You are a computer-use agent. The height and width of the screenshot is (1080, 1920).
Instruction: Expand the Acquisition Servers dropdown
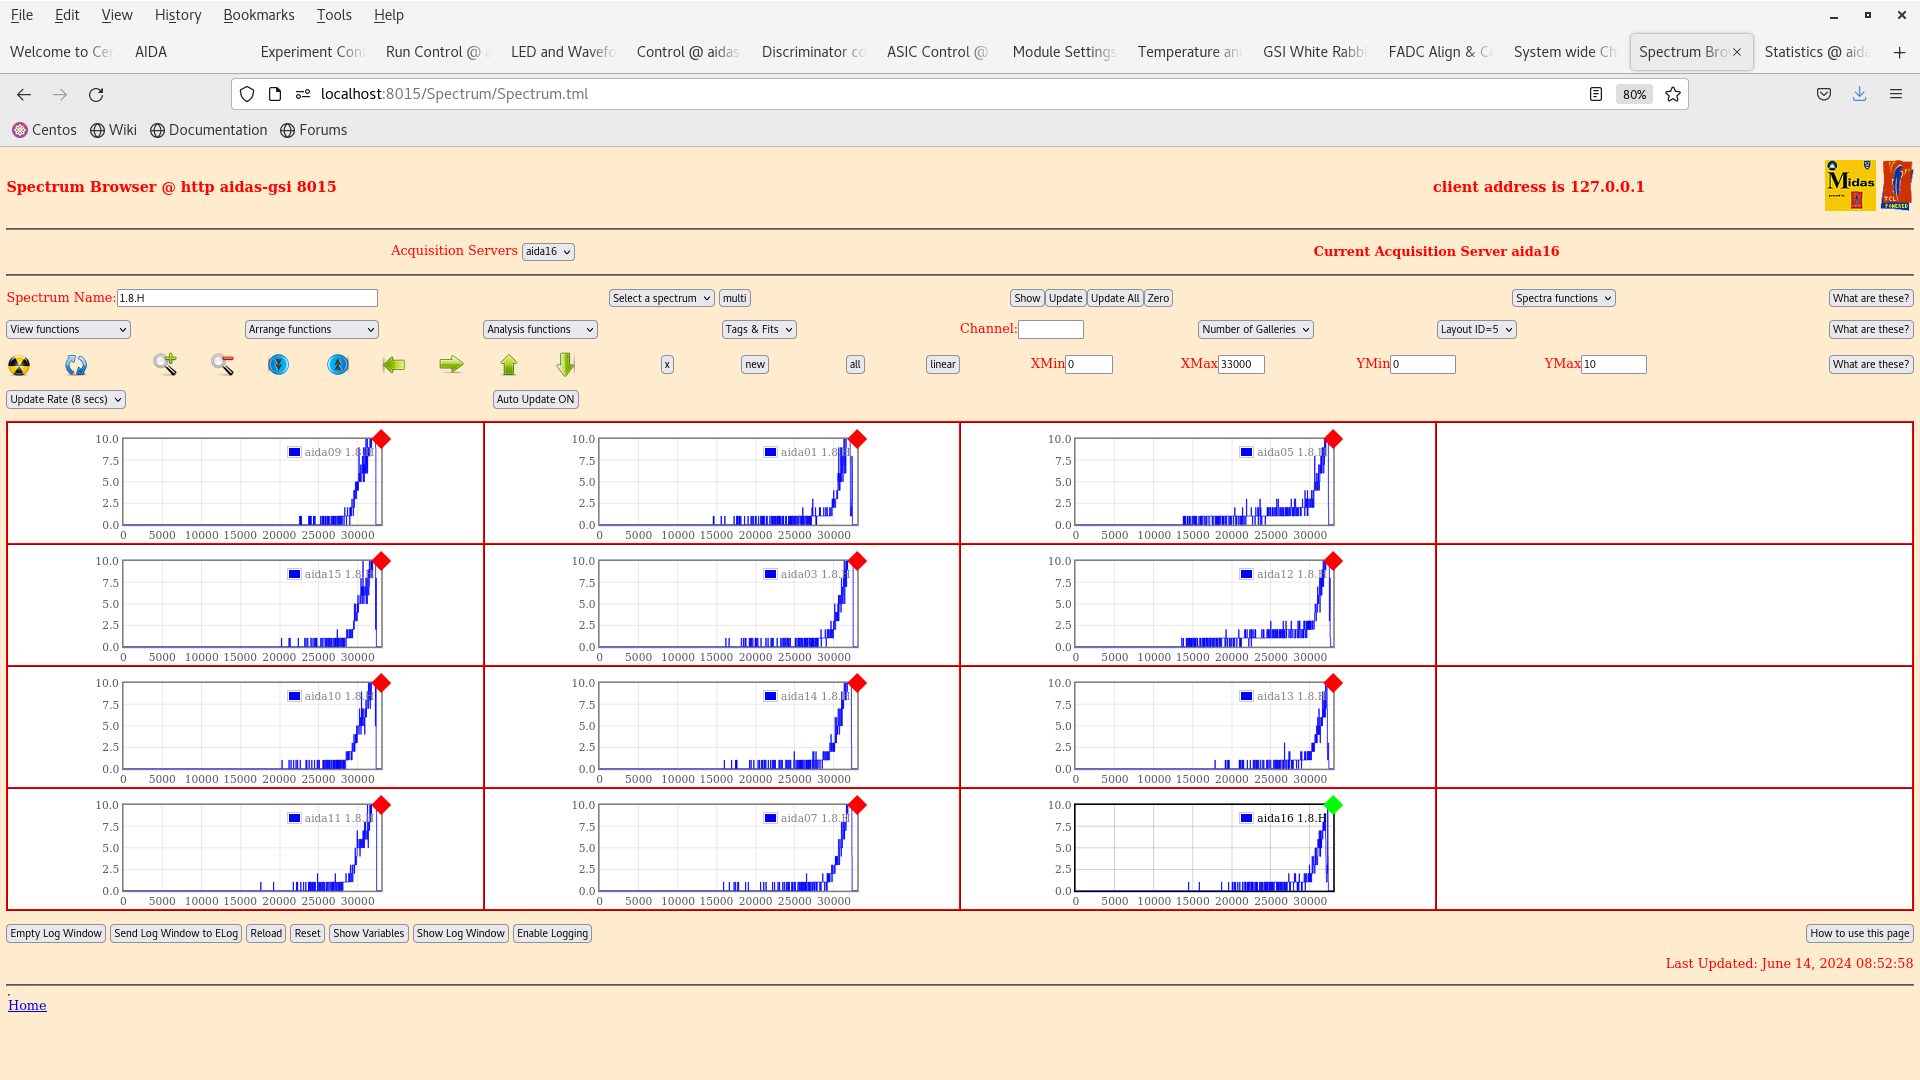[549, 251]
